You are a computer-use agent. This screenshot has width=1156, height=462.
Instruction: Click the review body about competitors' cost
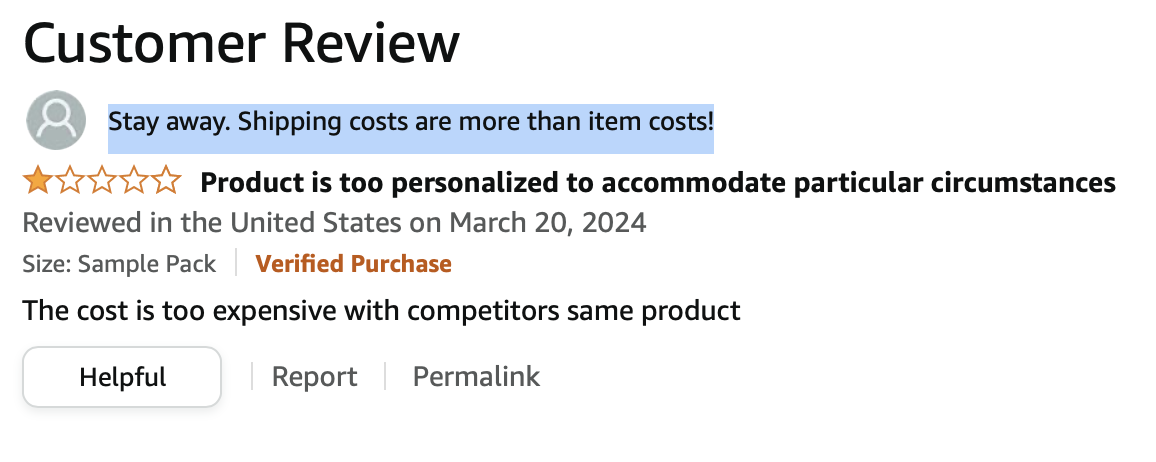pos(381,311)
